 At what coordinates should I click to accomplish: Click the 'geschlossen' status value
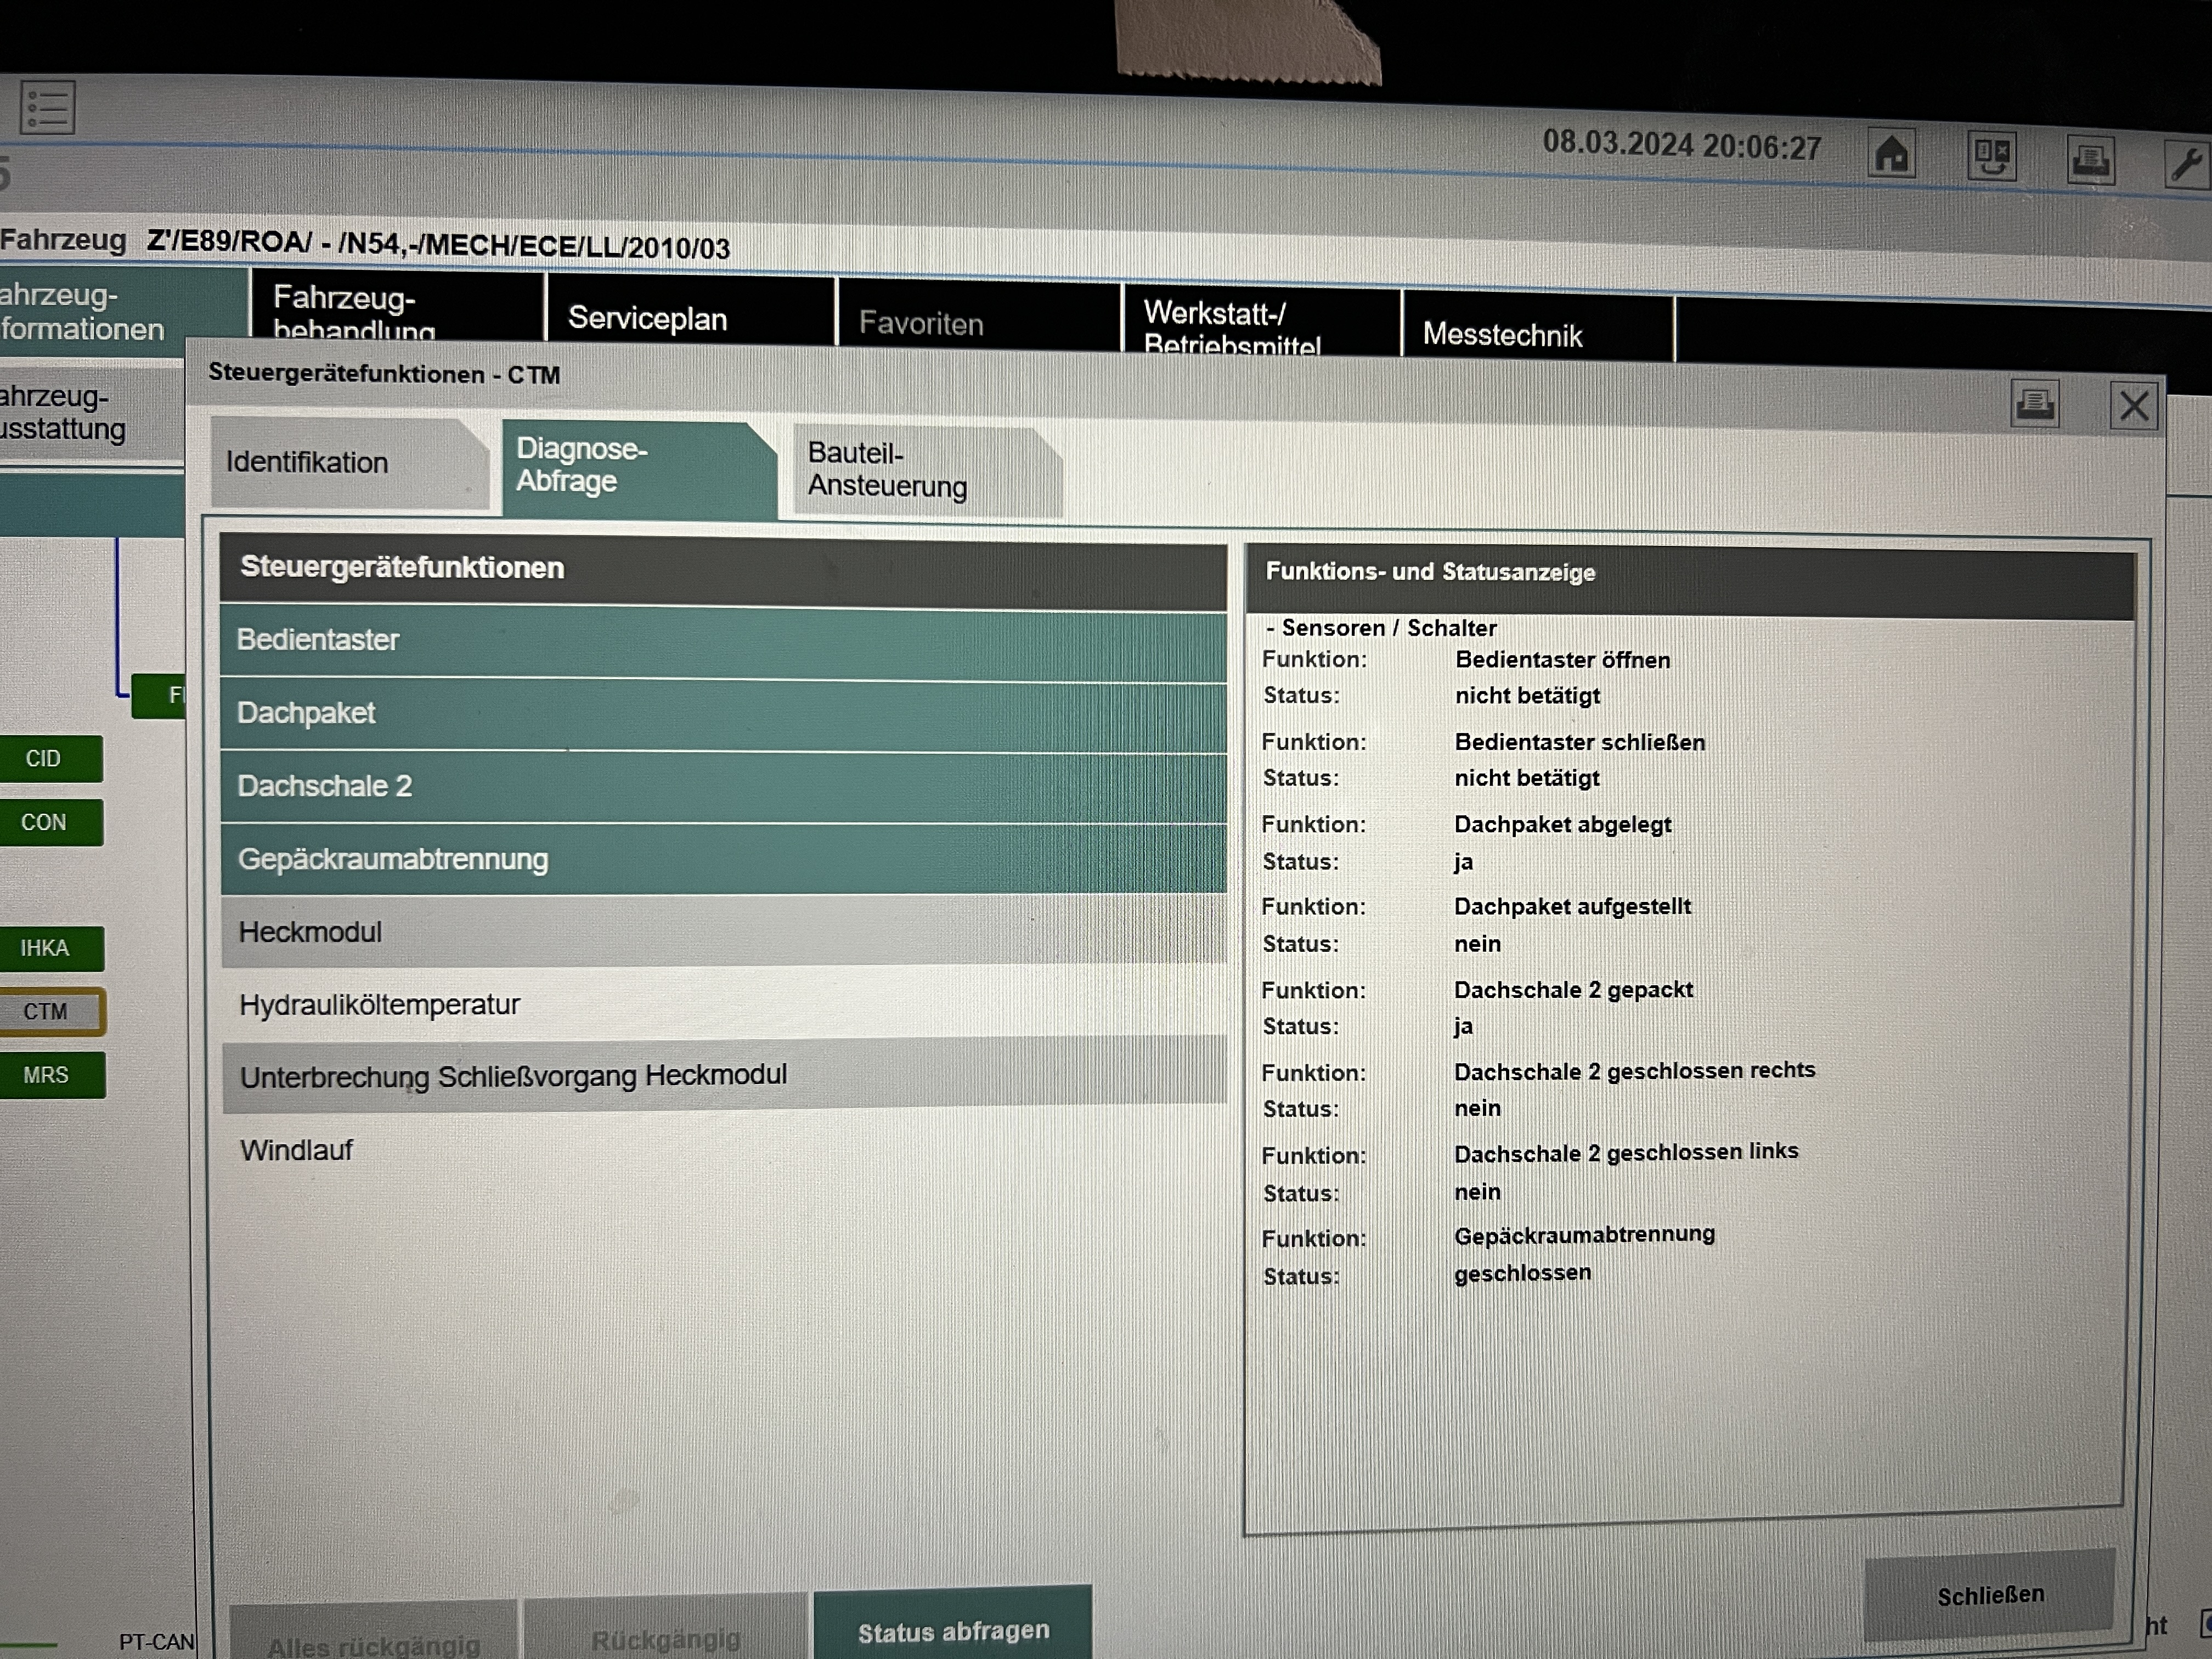[1522, 1274]
